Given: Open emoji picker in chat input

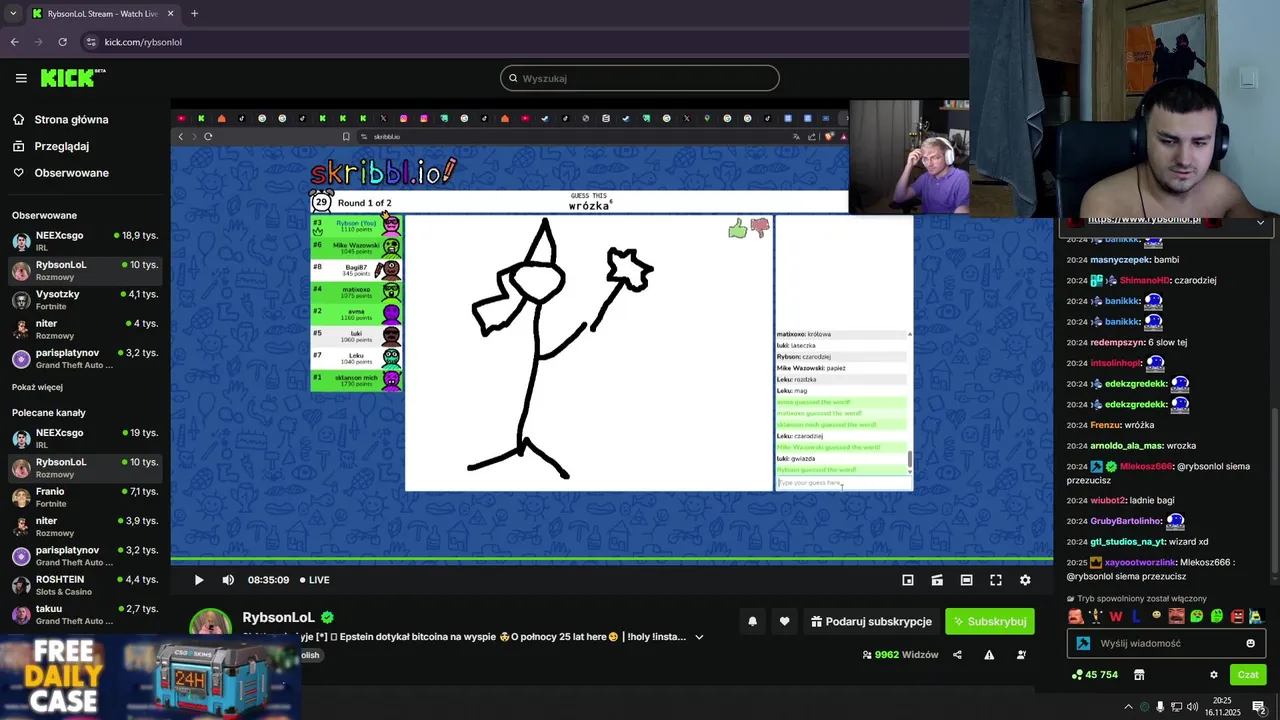Looking at the screenshot, I should tap(1250, 644).
